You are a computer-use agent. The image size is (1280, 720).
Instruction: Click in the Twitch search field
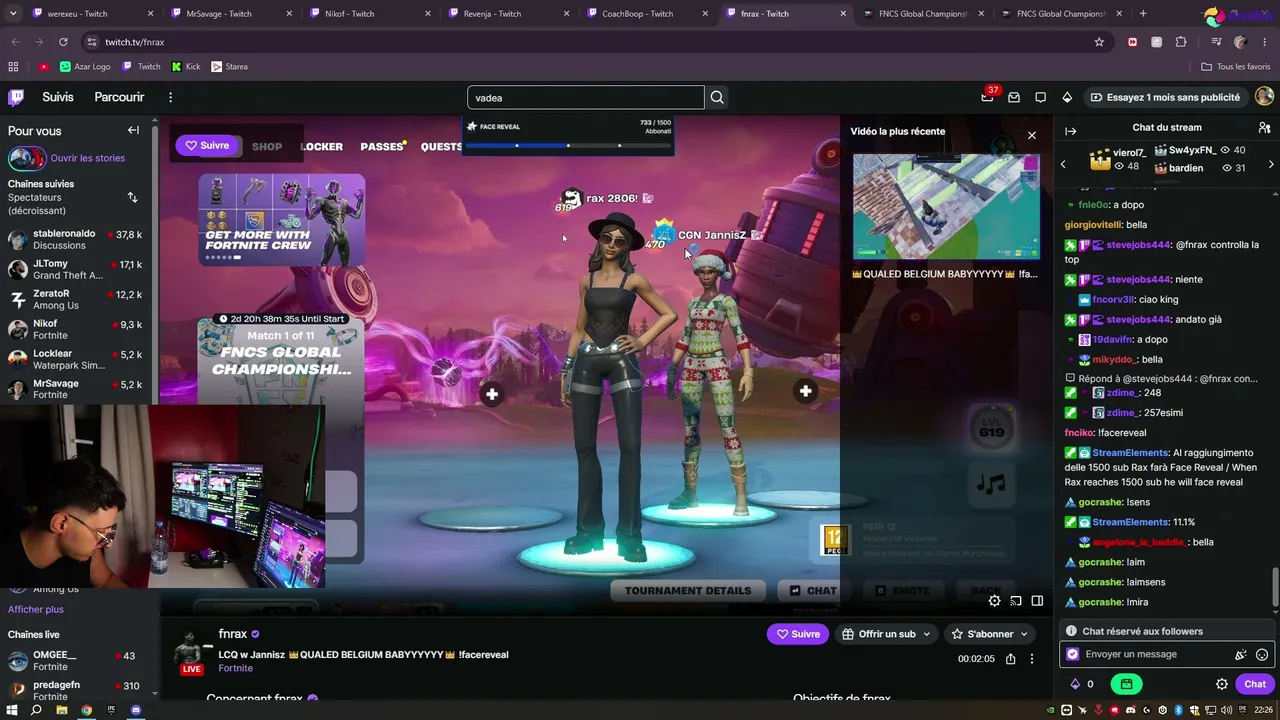coord(585,98)
